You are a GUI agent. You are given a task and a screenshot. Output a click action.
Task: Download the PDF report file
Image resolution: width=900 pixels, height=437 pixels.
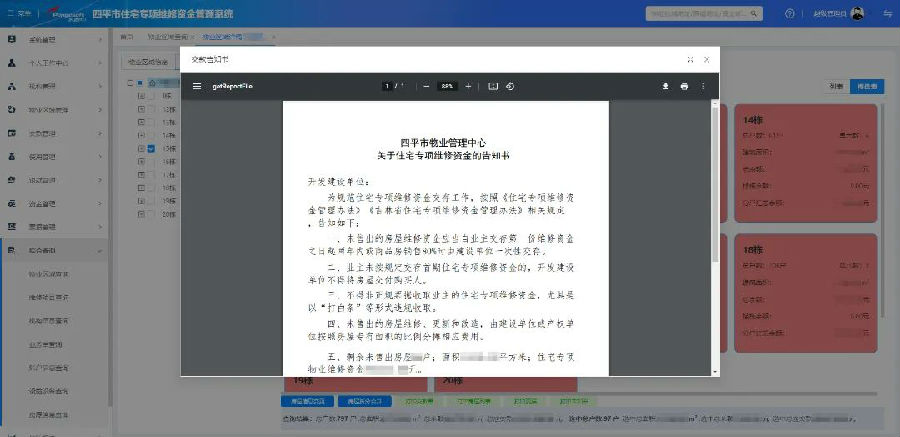click(x=666, y=86)
